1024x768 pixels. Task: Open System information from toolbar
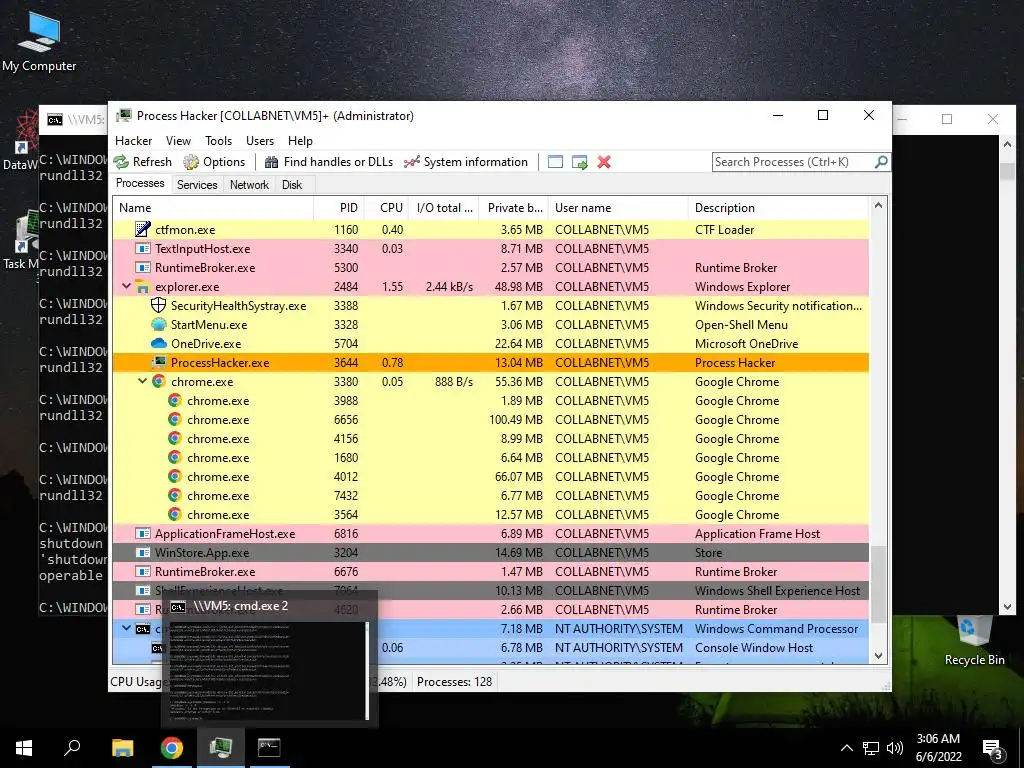pyautogui.click(x=466, y=162)
